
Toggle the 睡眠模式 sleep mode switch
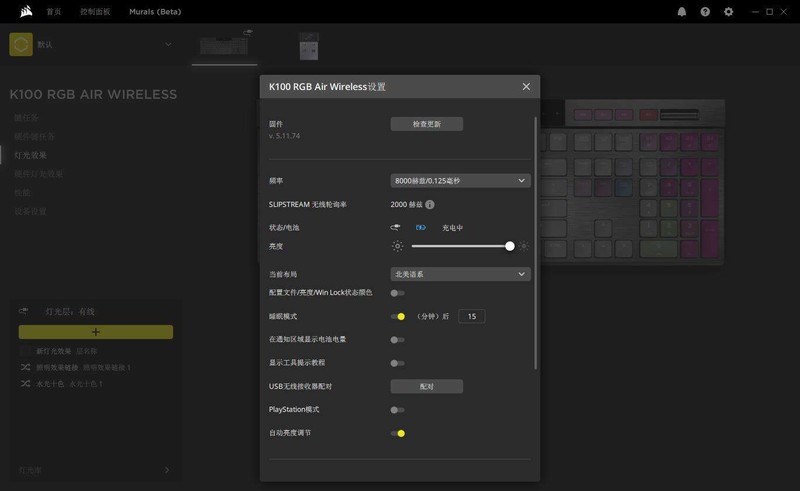tap(397, 316)
